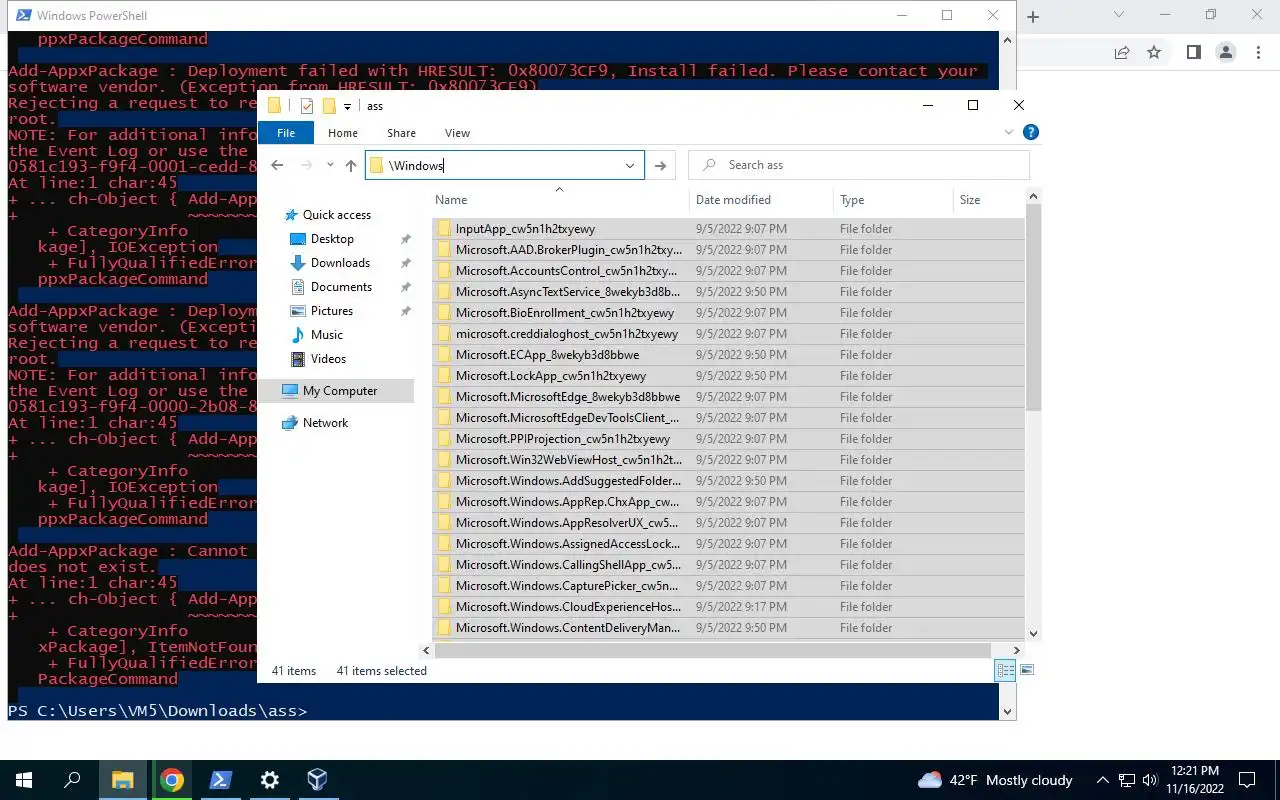Select Microsoft.Win32WebViewHost folder

pos(728,460)
